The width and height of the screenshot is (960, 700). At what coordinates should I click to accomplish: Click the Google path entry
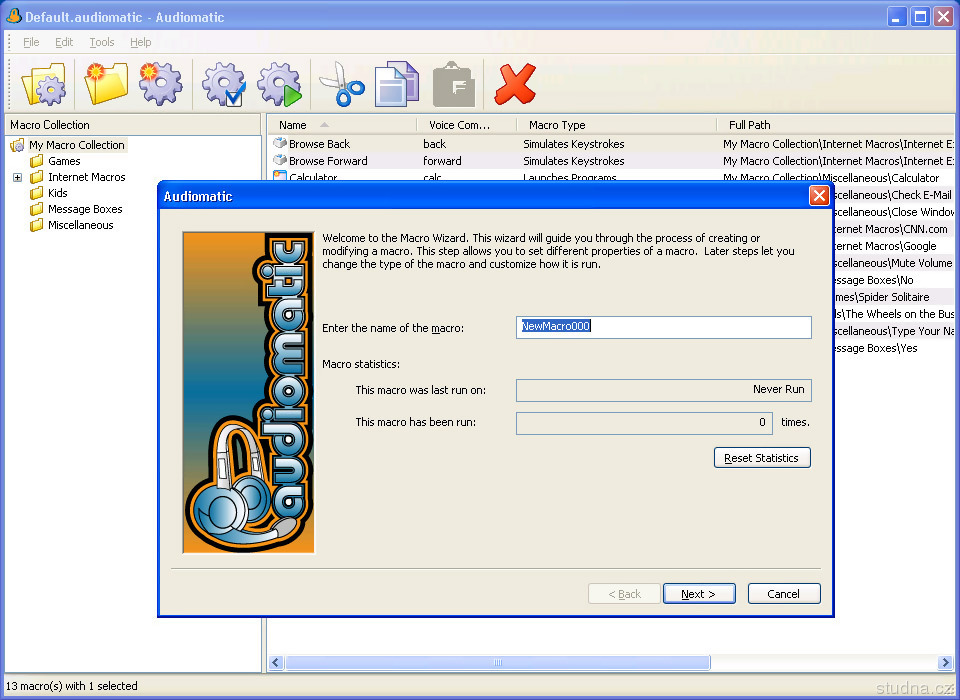point(885,246)
